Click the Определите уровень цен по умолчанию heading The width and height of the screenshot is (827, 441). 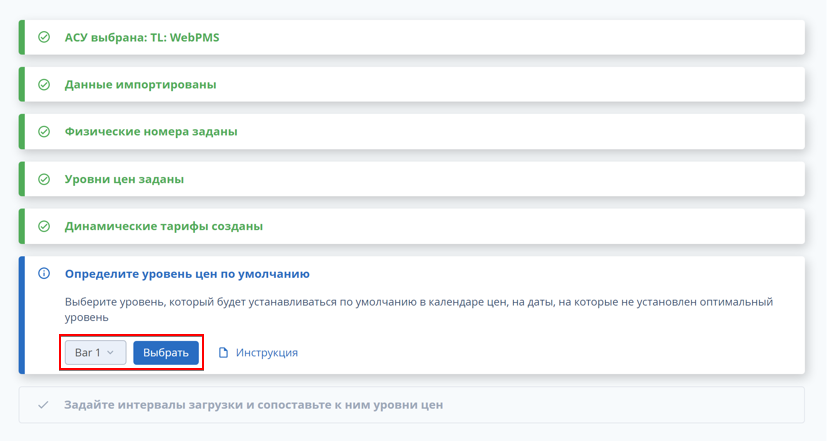click(x=187, y=274)
